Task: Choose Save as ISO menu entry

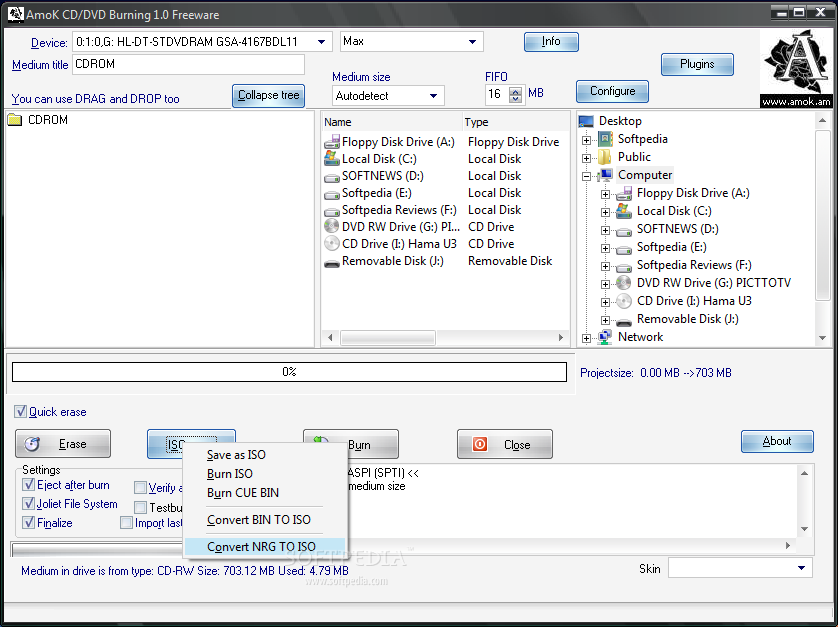Action: [x=265, y=455]
